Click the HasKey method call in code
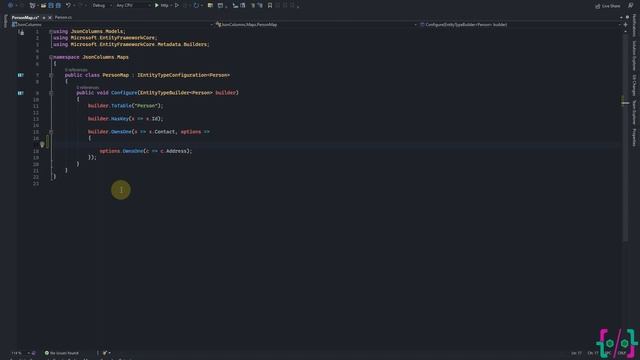 click(x=120, y=119)
